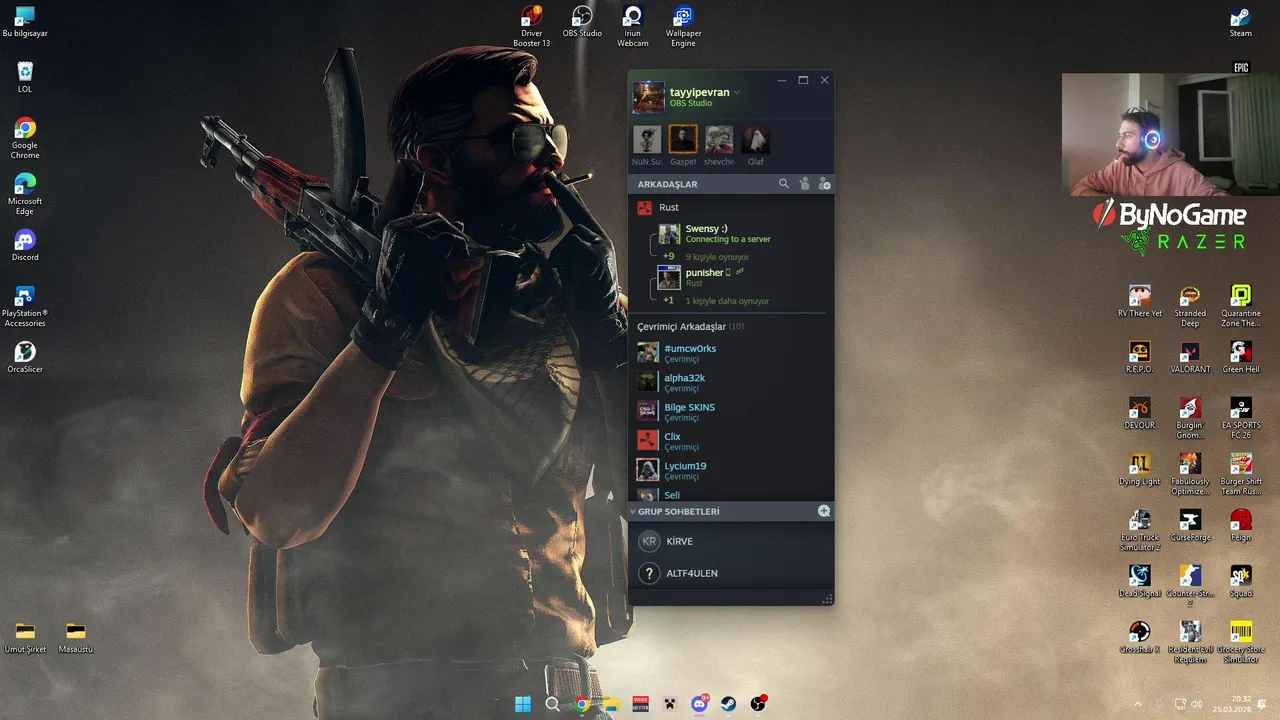Click Olaf favorite friend thumbnail

click(x=755, y=139)
